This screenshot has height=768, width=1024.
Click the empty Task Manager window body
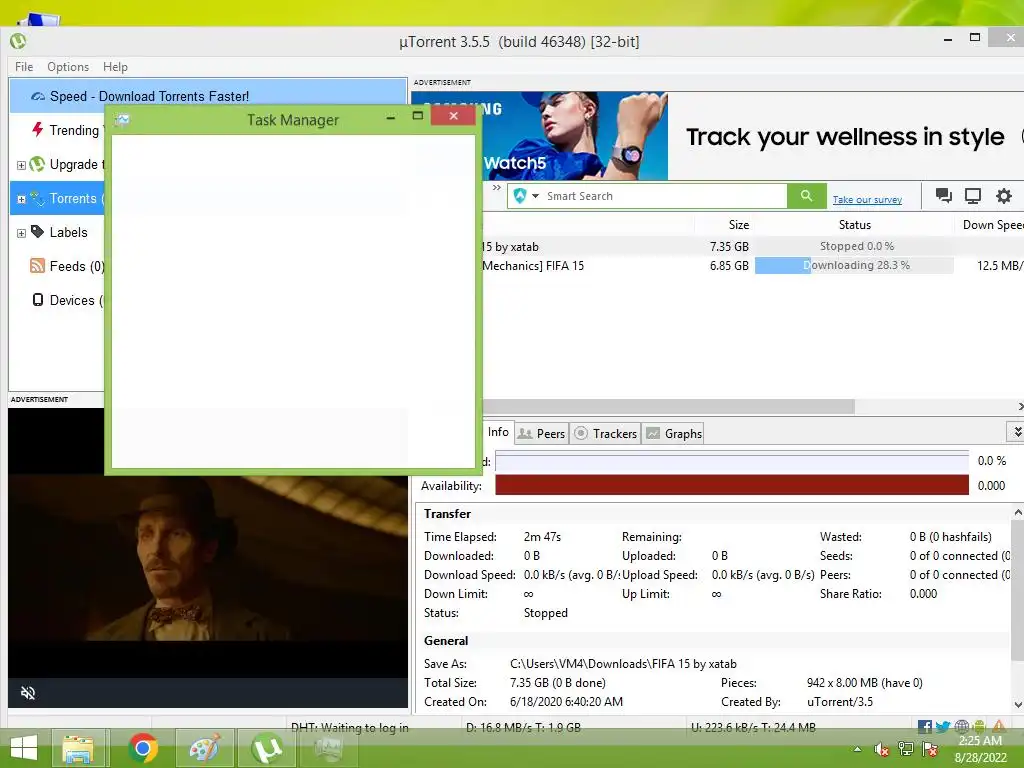click(293, 301)
